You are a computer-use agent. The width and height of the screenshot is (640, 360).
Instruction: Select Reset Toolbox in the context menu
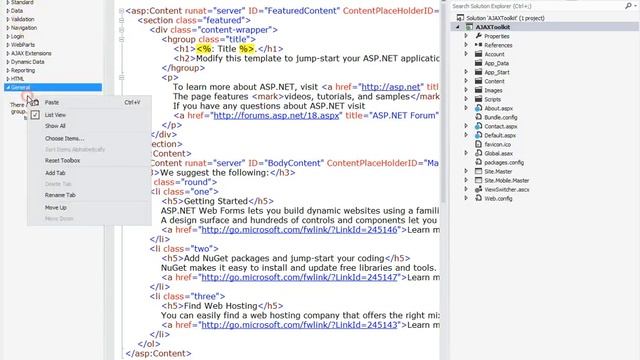(89, 160)
